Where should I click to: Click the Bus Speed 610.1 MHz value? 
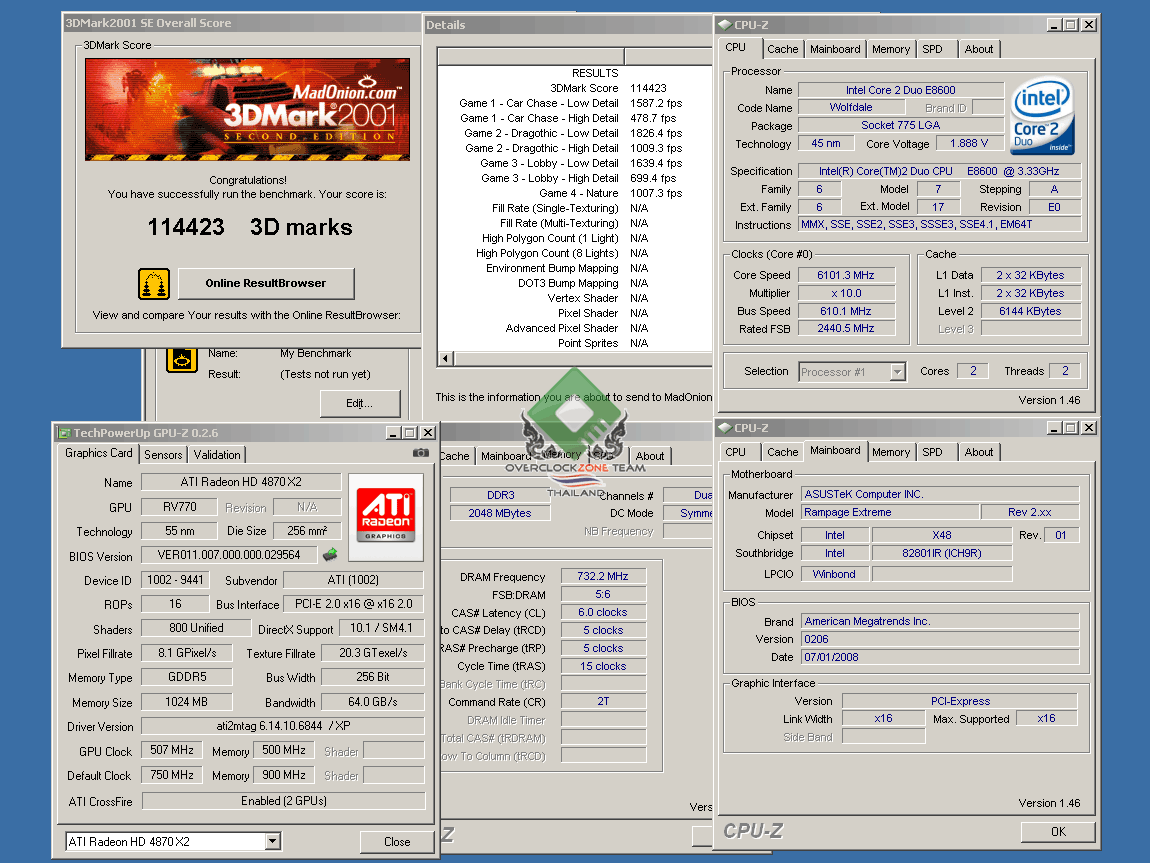[846, 311]
